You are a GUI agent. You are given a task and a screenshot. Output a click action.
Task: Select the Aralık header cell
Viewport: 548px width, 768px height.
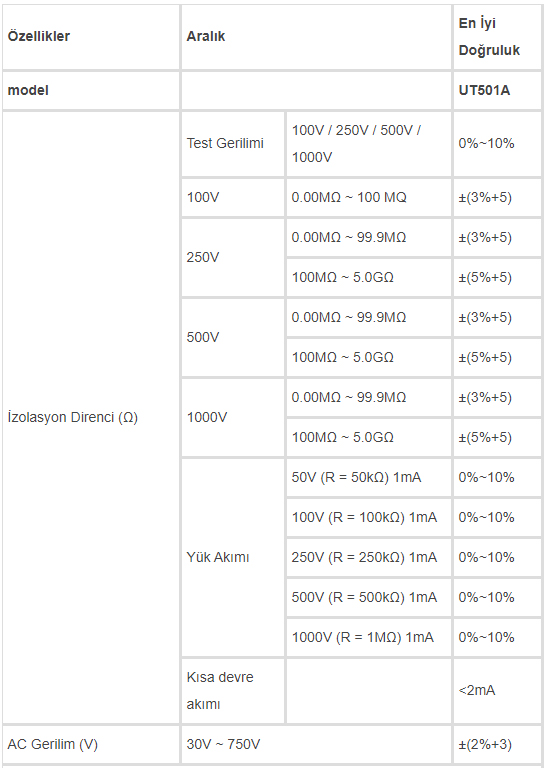pos(316,37)
